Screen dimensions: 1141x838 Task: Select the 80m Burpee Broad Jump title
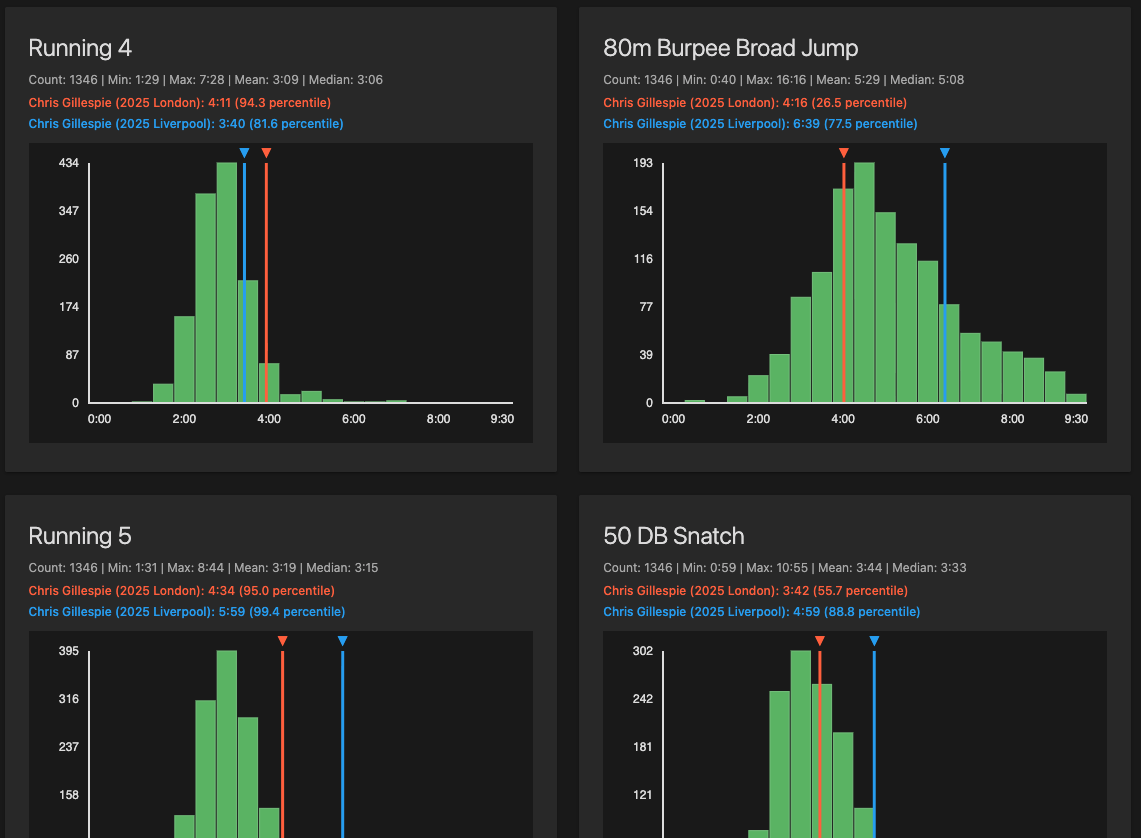pos(730,47)
